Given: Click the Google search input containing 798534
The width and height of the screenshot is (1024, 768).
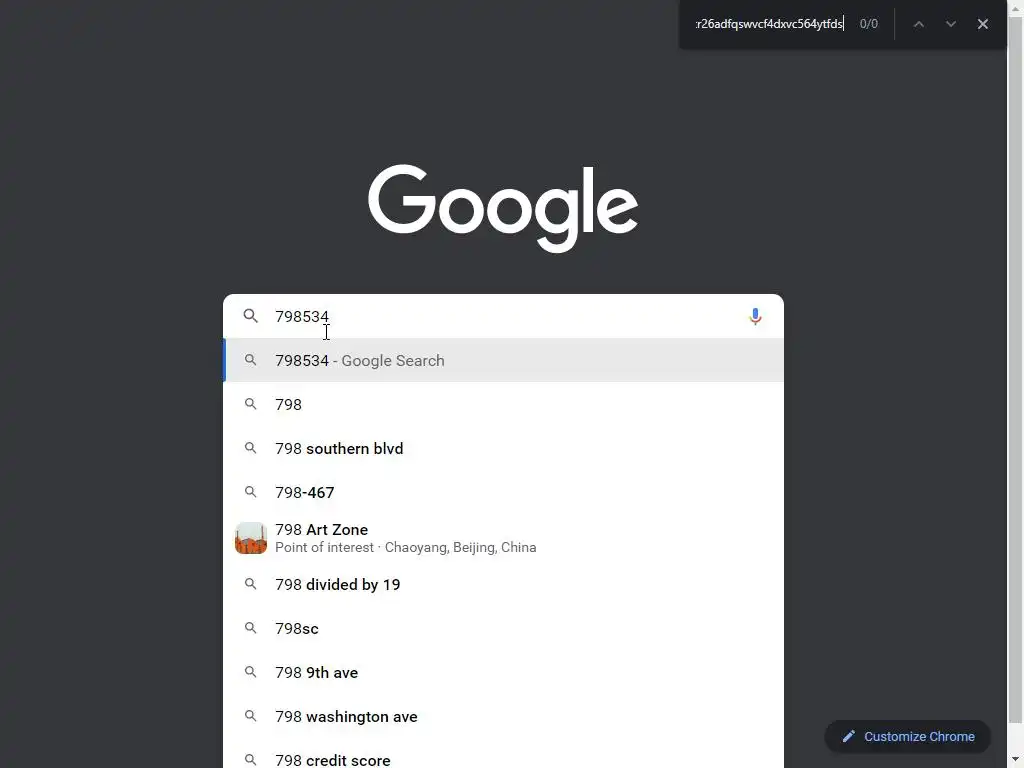Looking at the screenshot, I should click(x=504, y=316).
